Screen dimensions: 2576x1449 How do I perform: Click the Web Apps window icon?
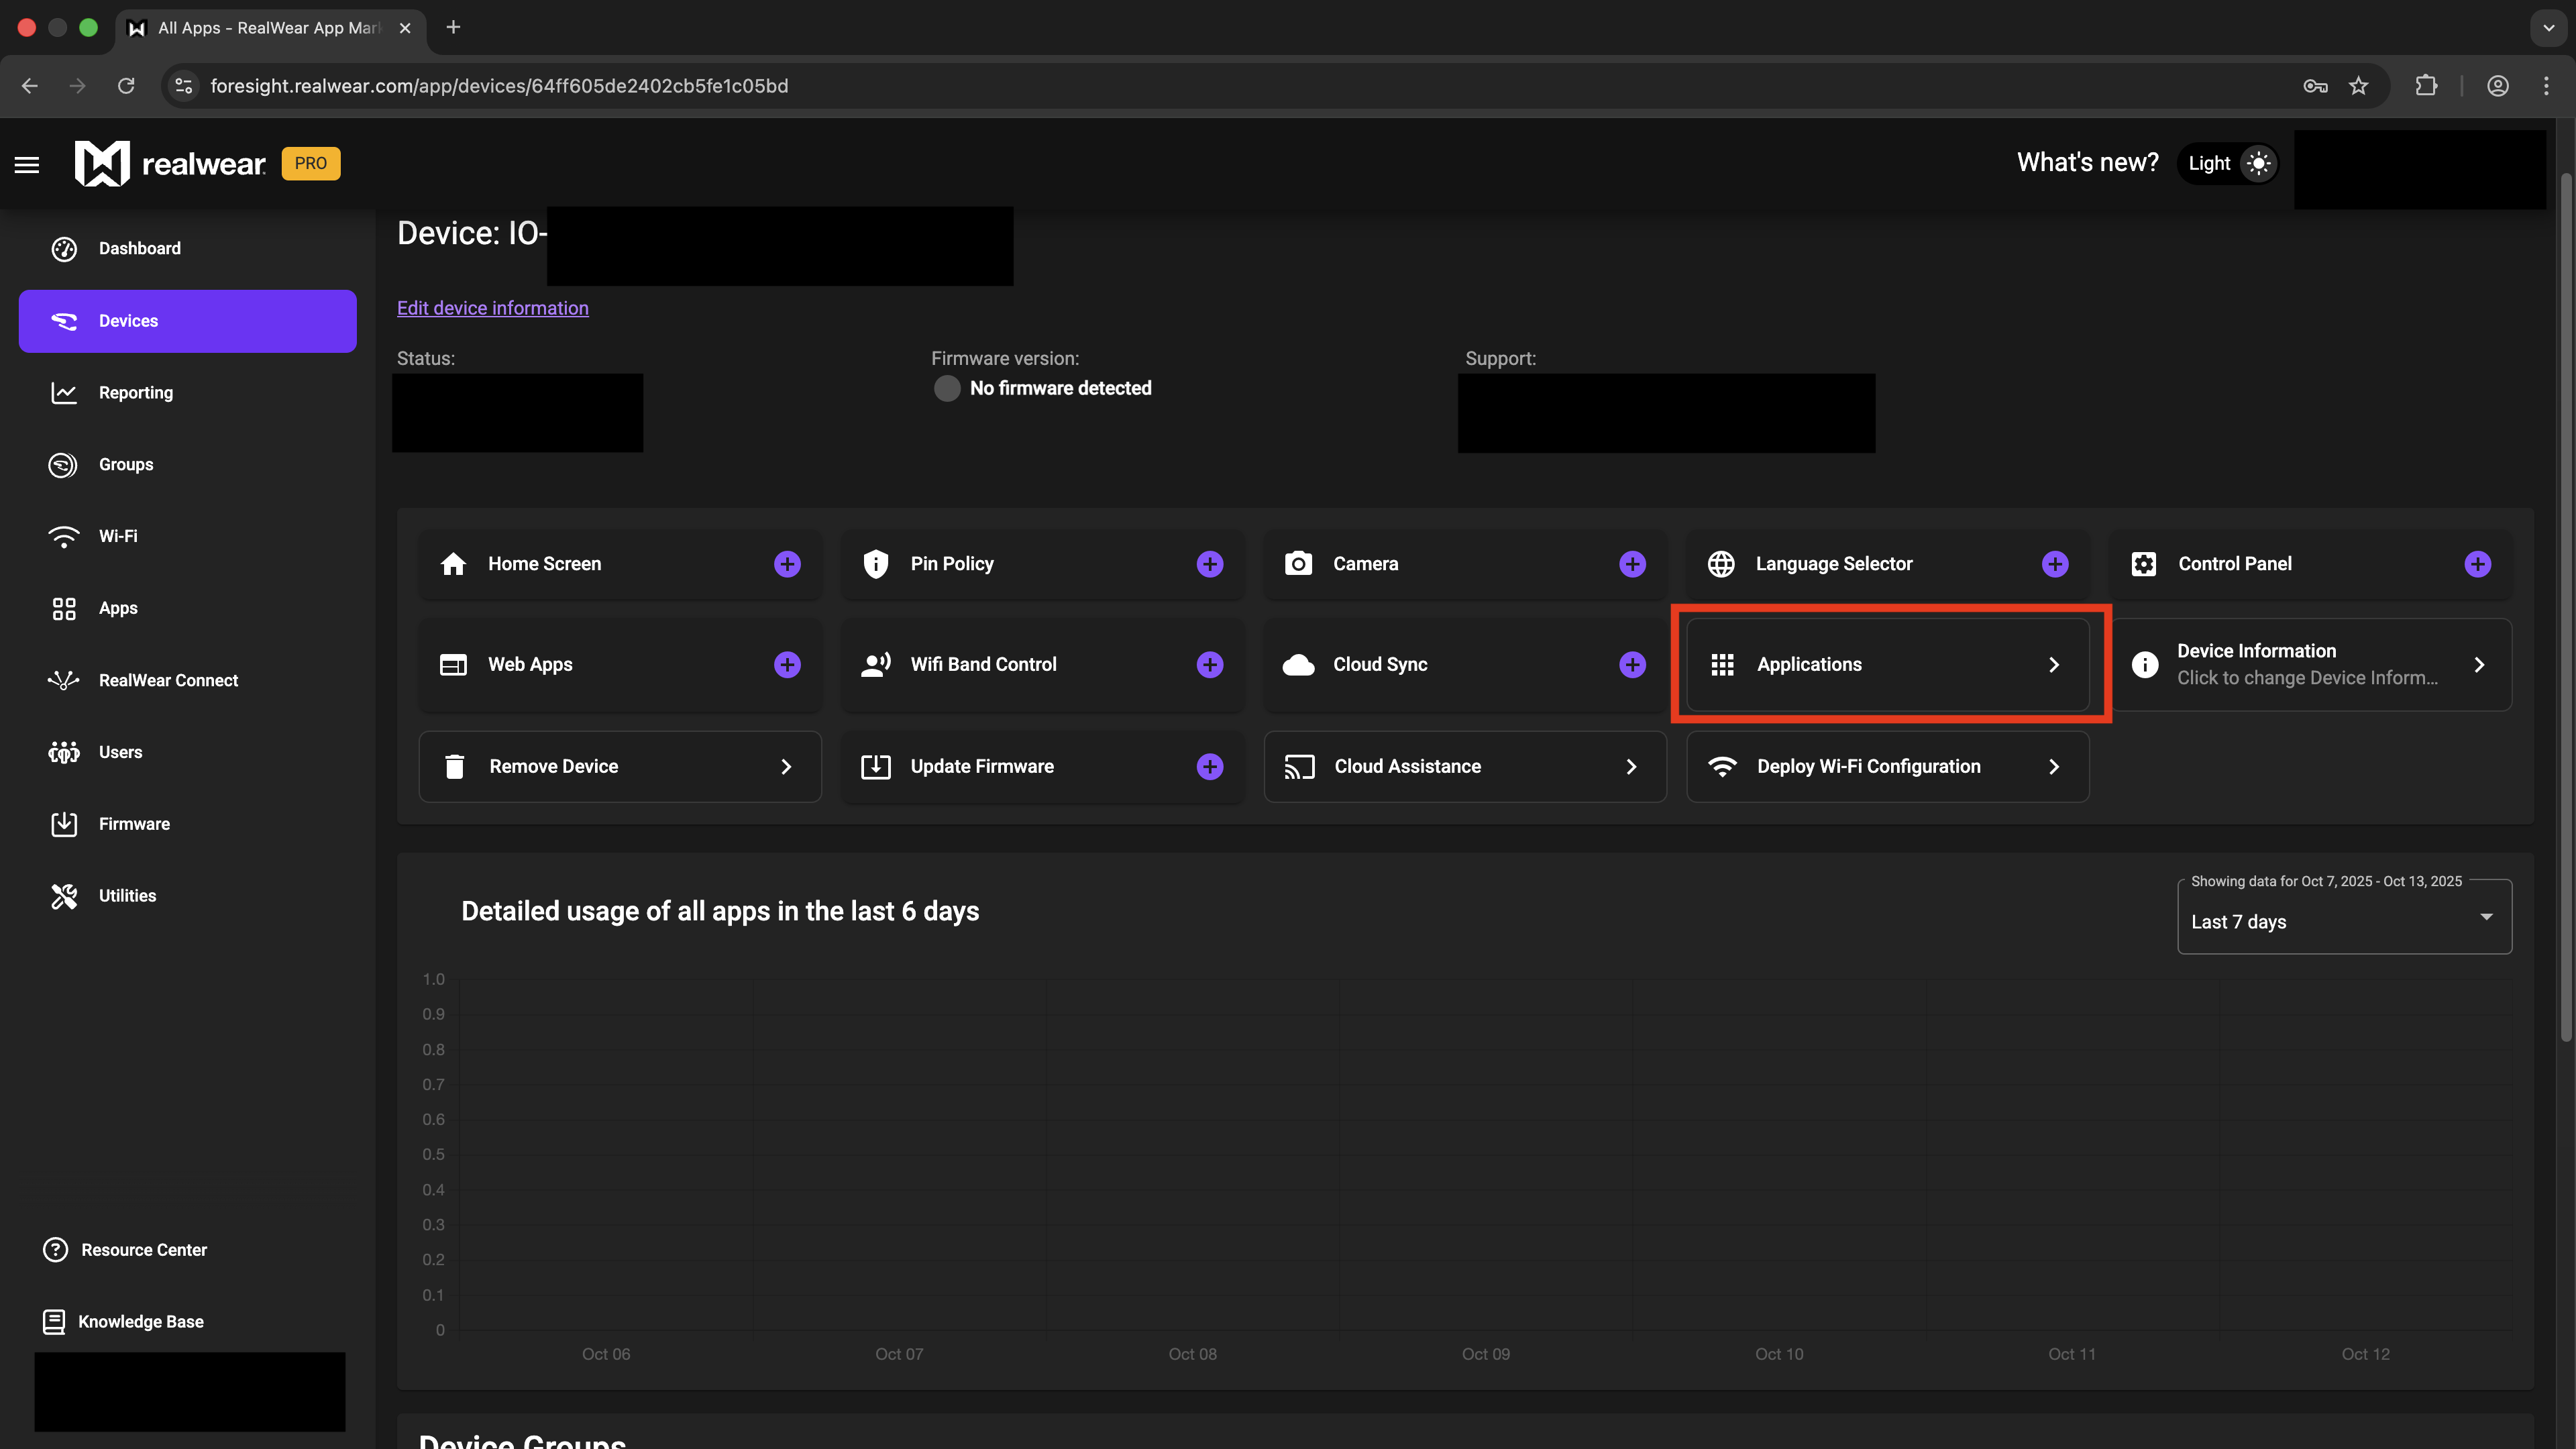[x=453, y=665]
